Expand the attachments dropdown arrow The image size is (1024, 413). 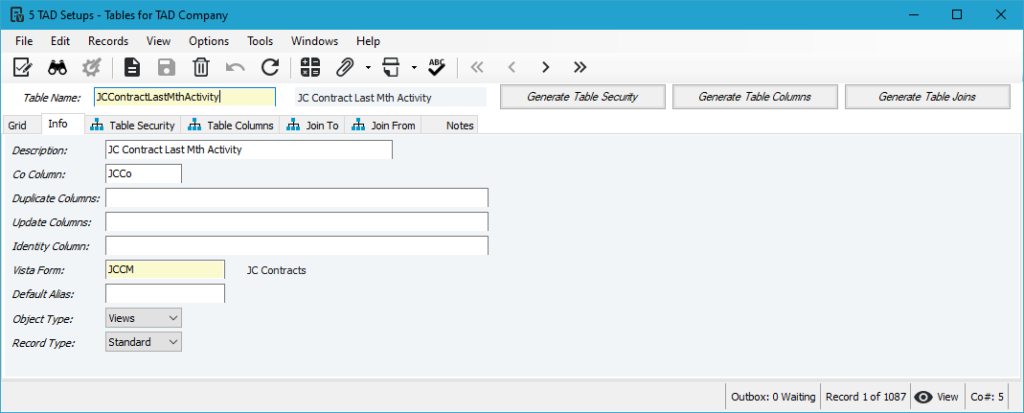point(368,67)
